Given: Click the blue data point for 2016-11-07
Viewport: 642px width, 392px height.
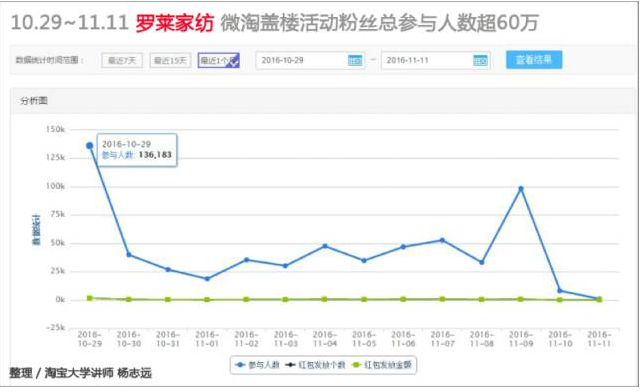Looking at the screenshot, I should (x=442, y=240).
